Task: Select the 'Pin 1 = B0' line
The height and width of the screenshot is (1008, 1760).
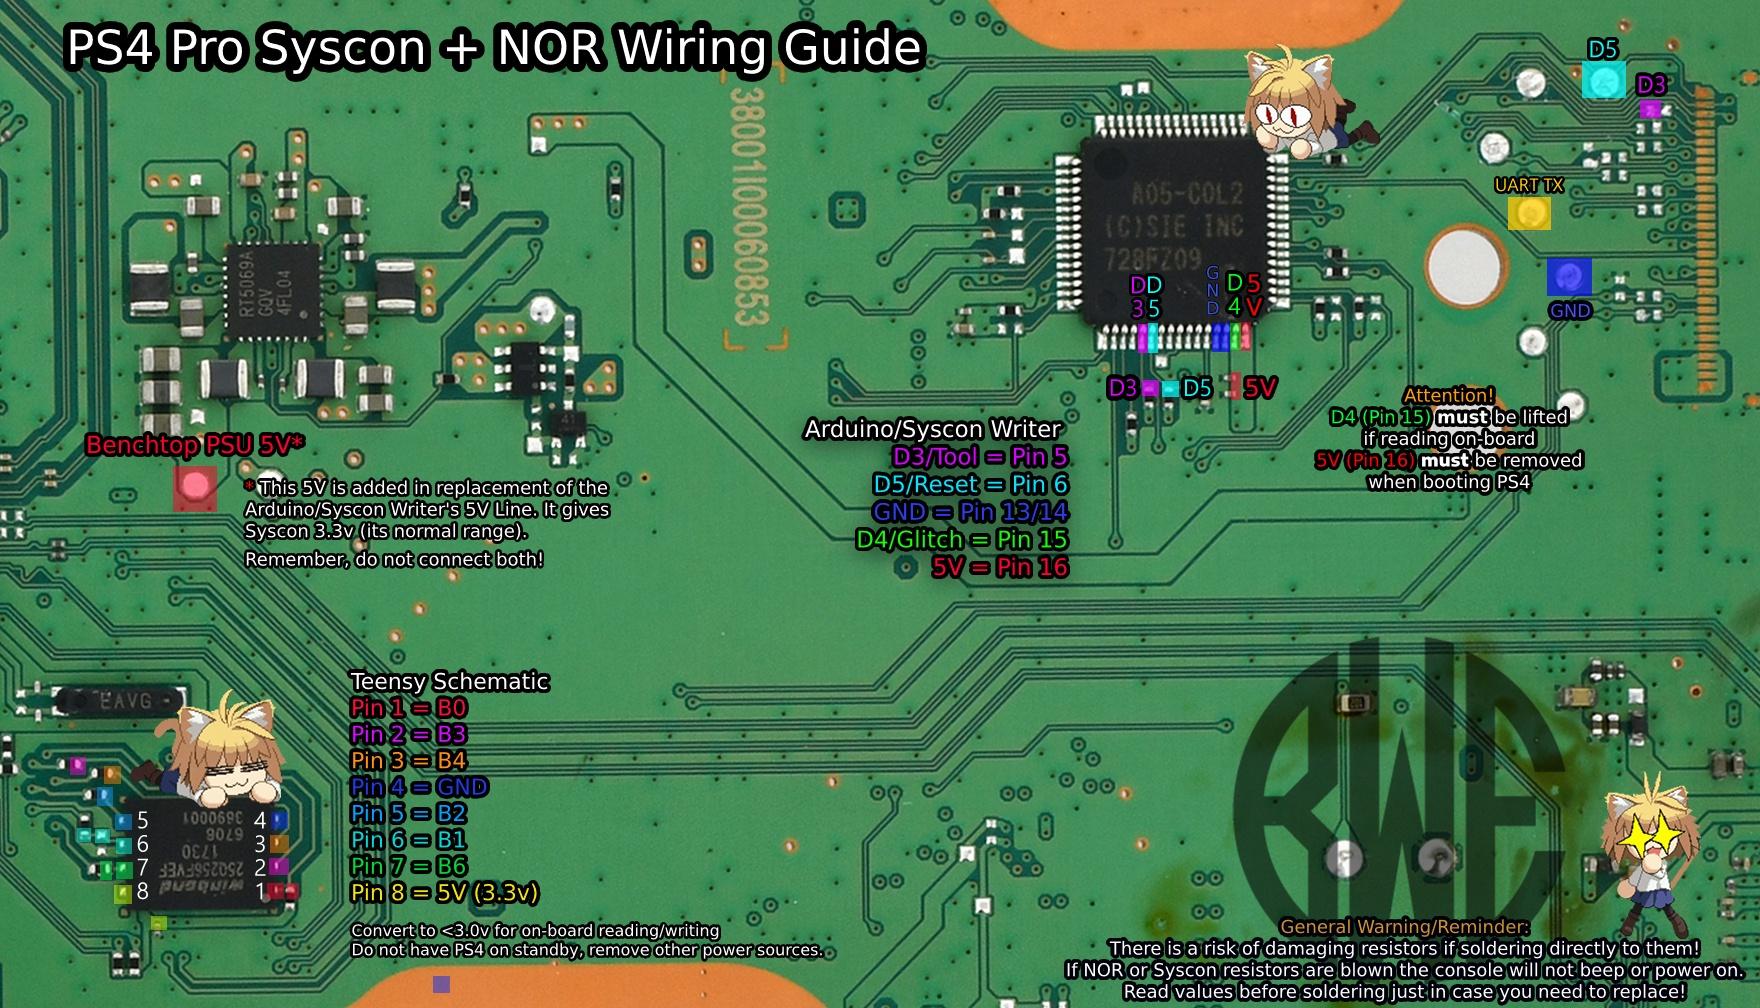Action: pyautogui.click(x=408, y=708)
